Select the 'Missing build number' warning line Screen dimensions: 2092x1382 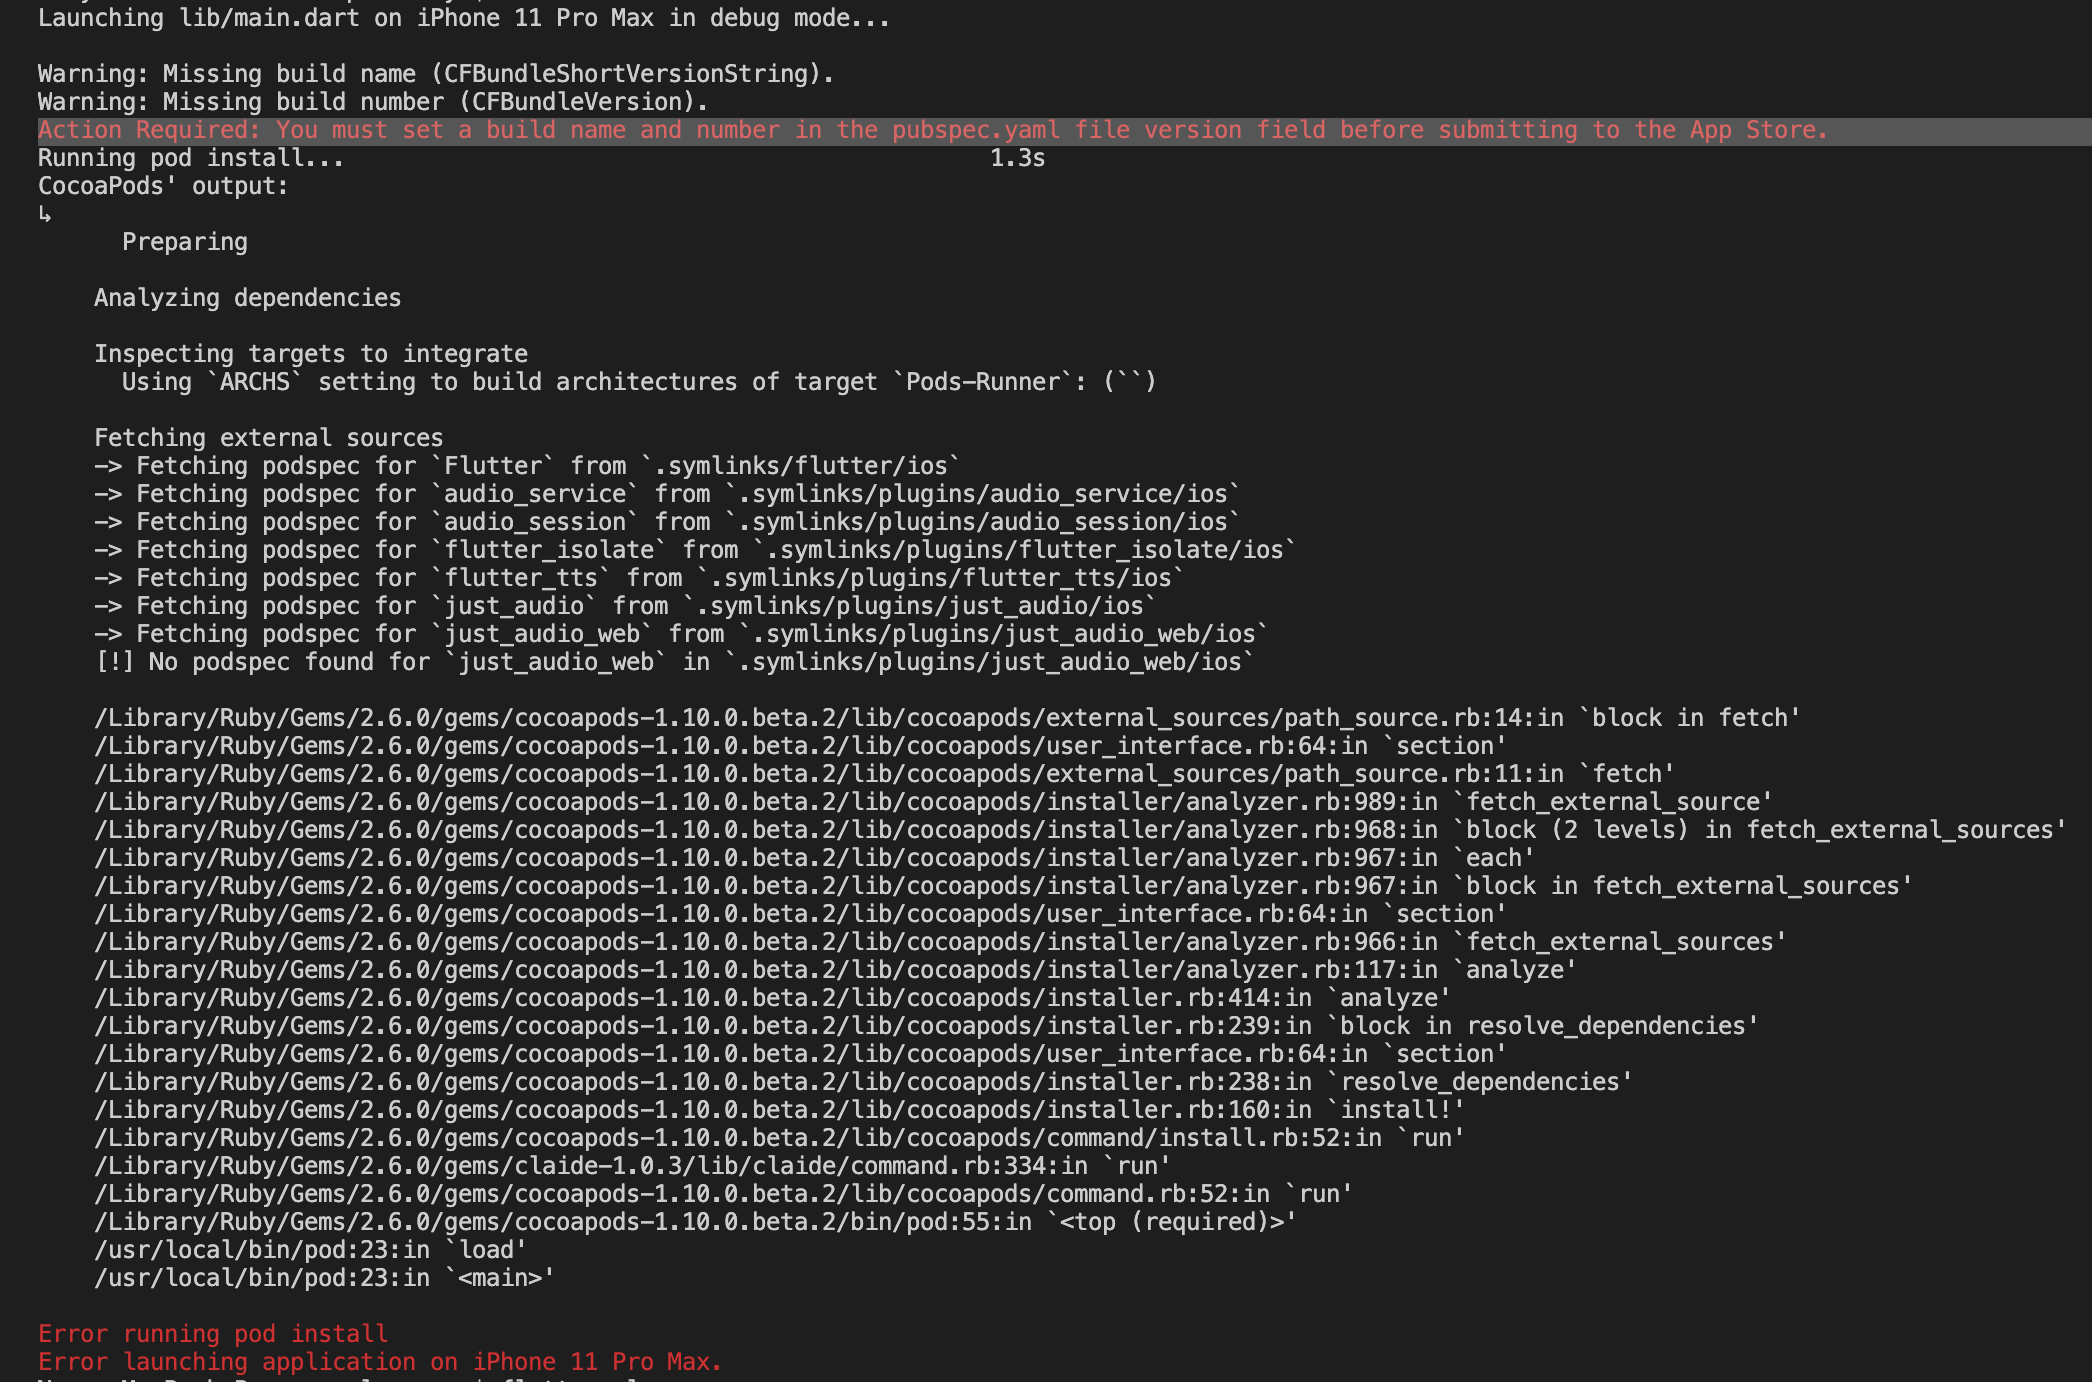point(373,102)
